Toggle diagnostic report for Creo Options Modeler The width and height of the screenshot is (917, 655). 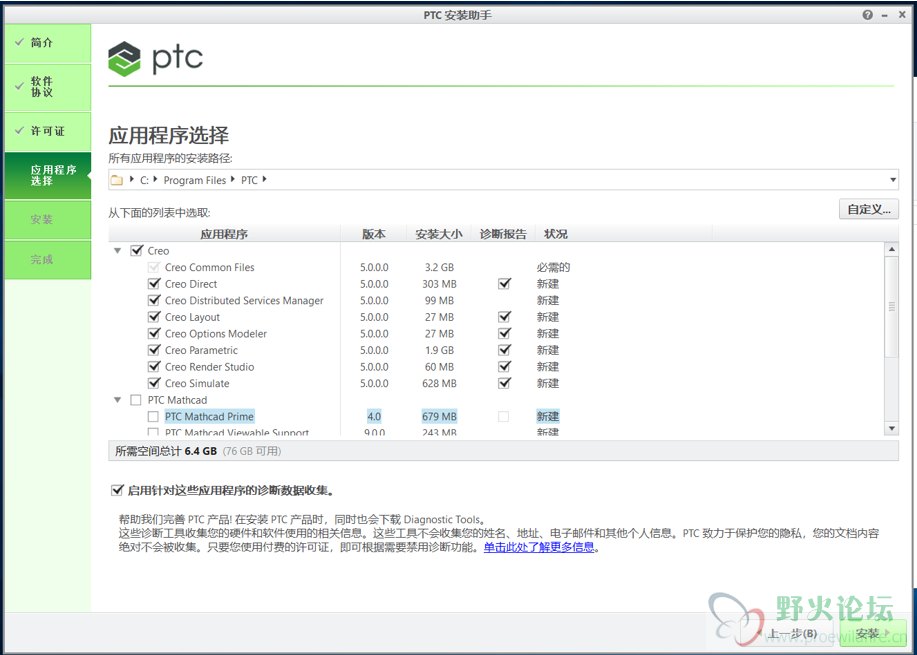coord(504,333)
